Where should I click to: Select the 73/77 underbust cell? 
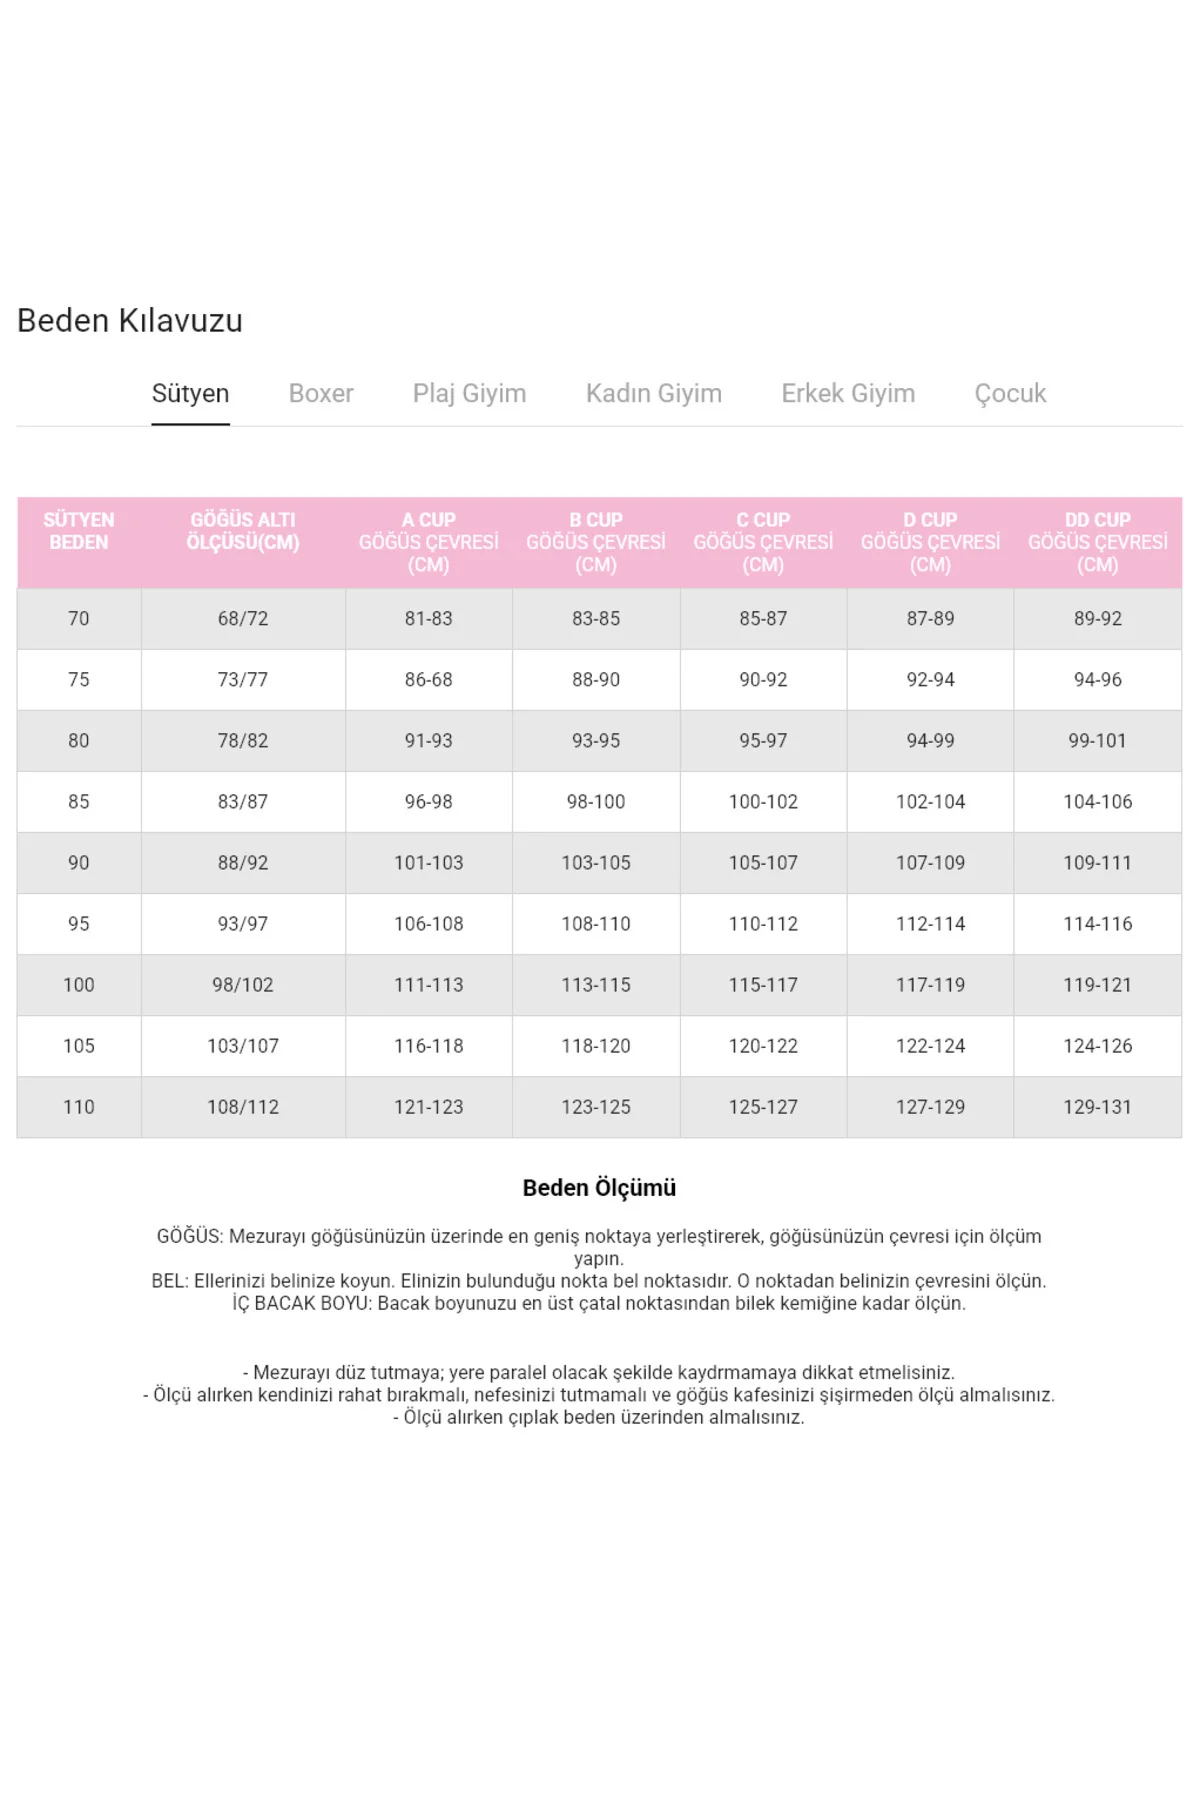(243, 680)
